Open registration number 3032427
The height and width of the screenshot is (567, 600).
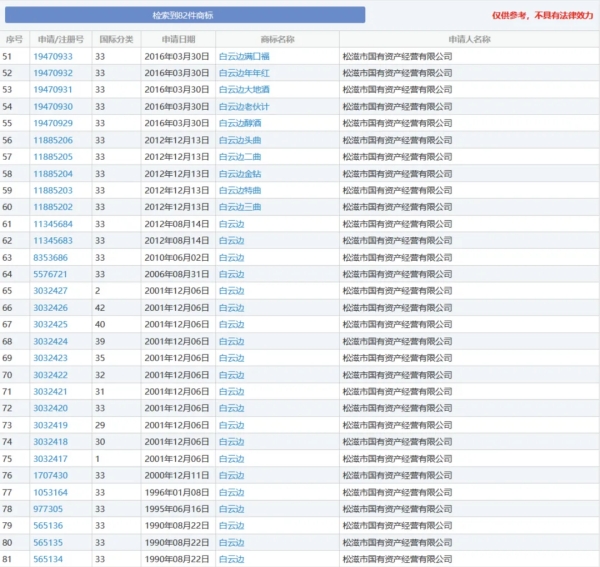pos(50,291)
